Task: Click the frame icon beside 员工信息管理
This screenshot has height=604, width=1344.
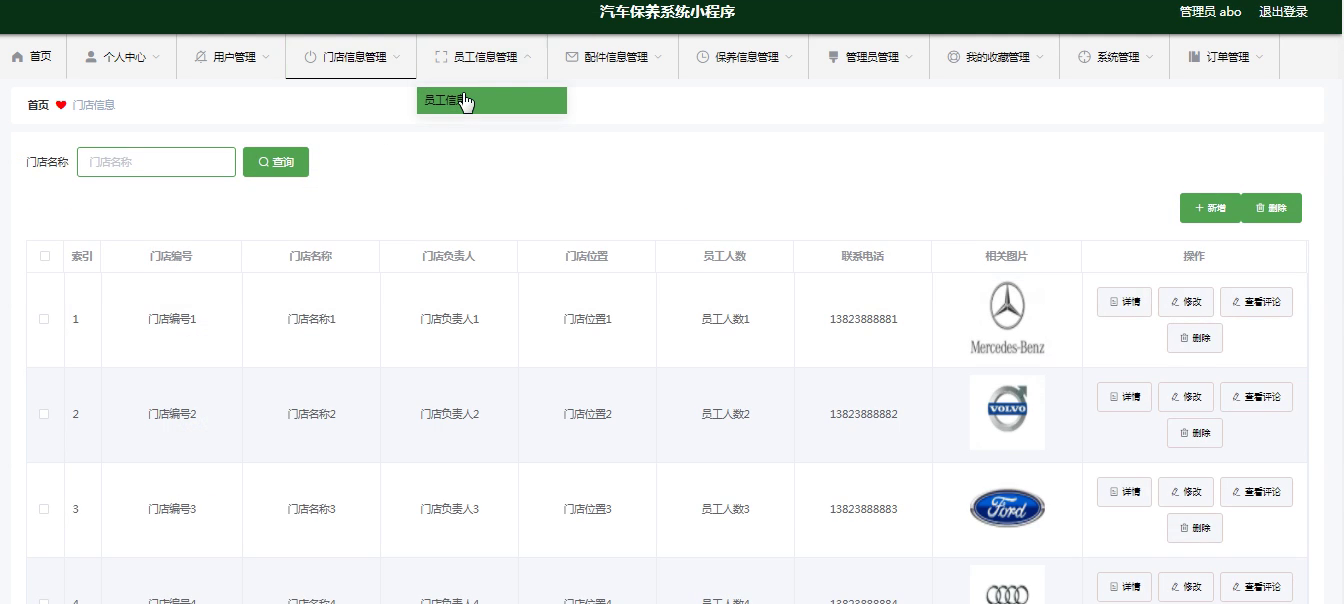Action: click(441, 57)
